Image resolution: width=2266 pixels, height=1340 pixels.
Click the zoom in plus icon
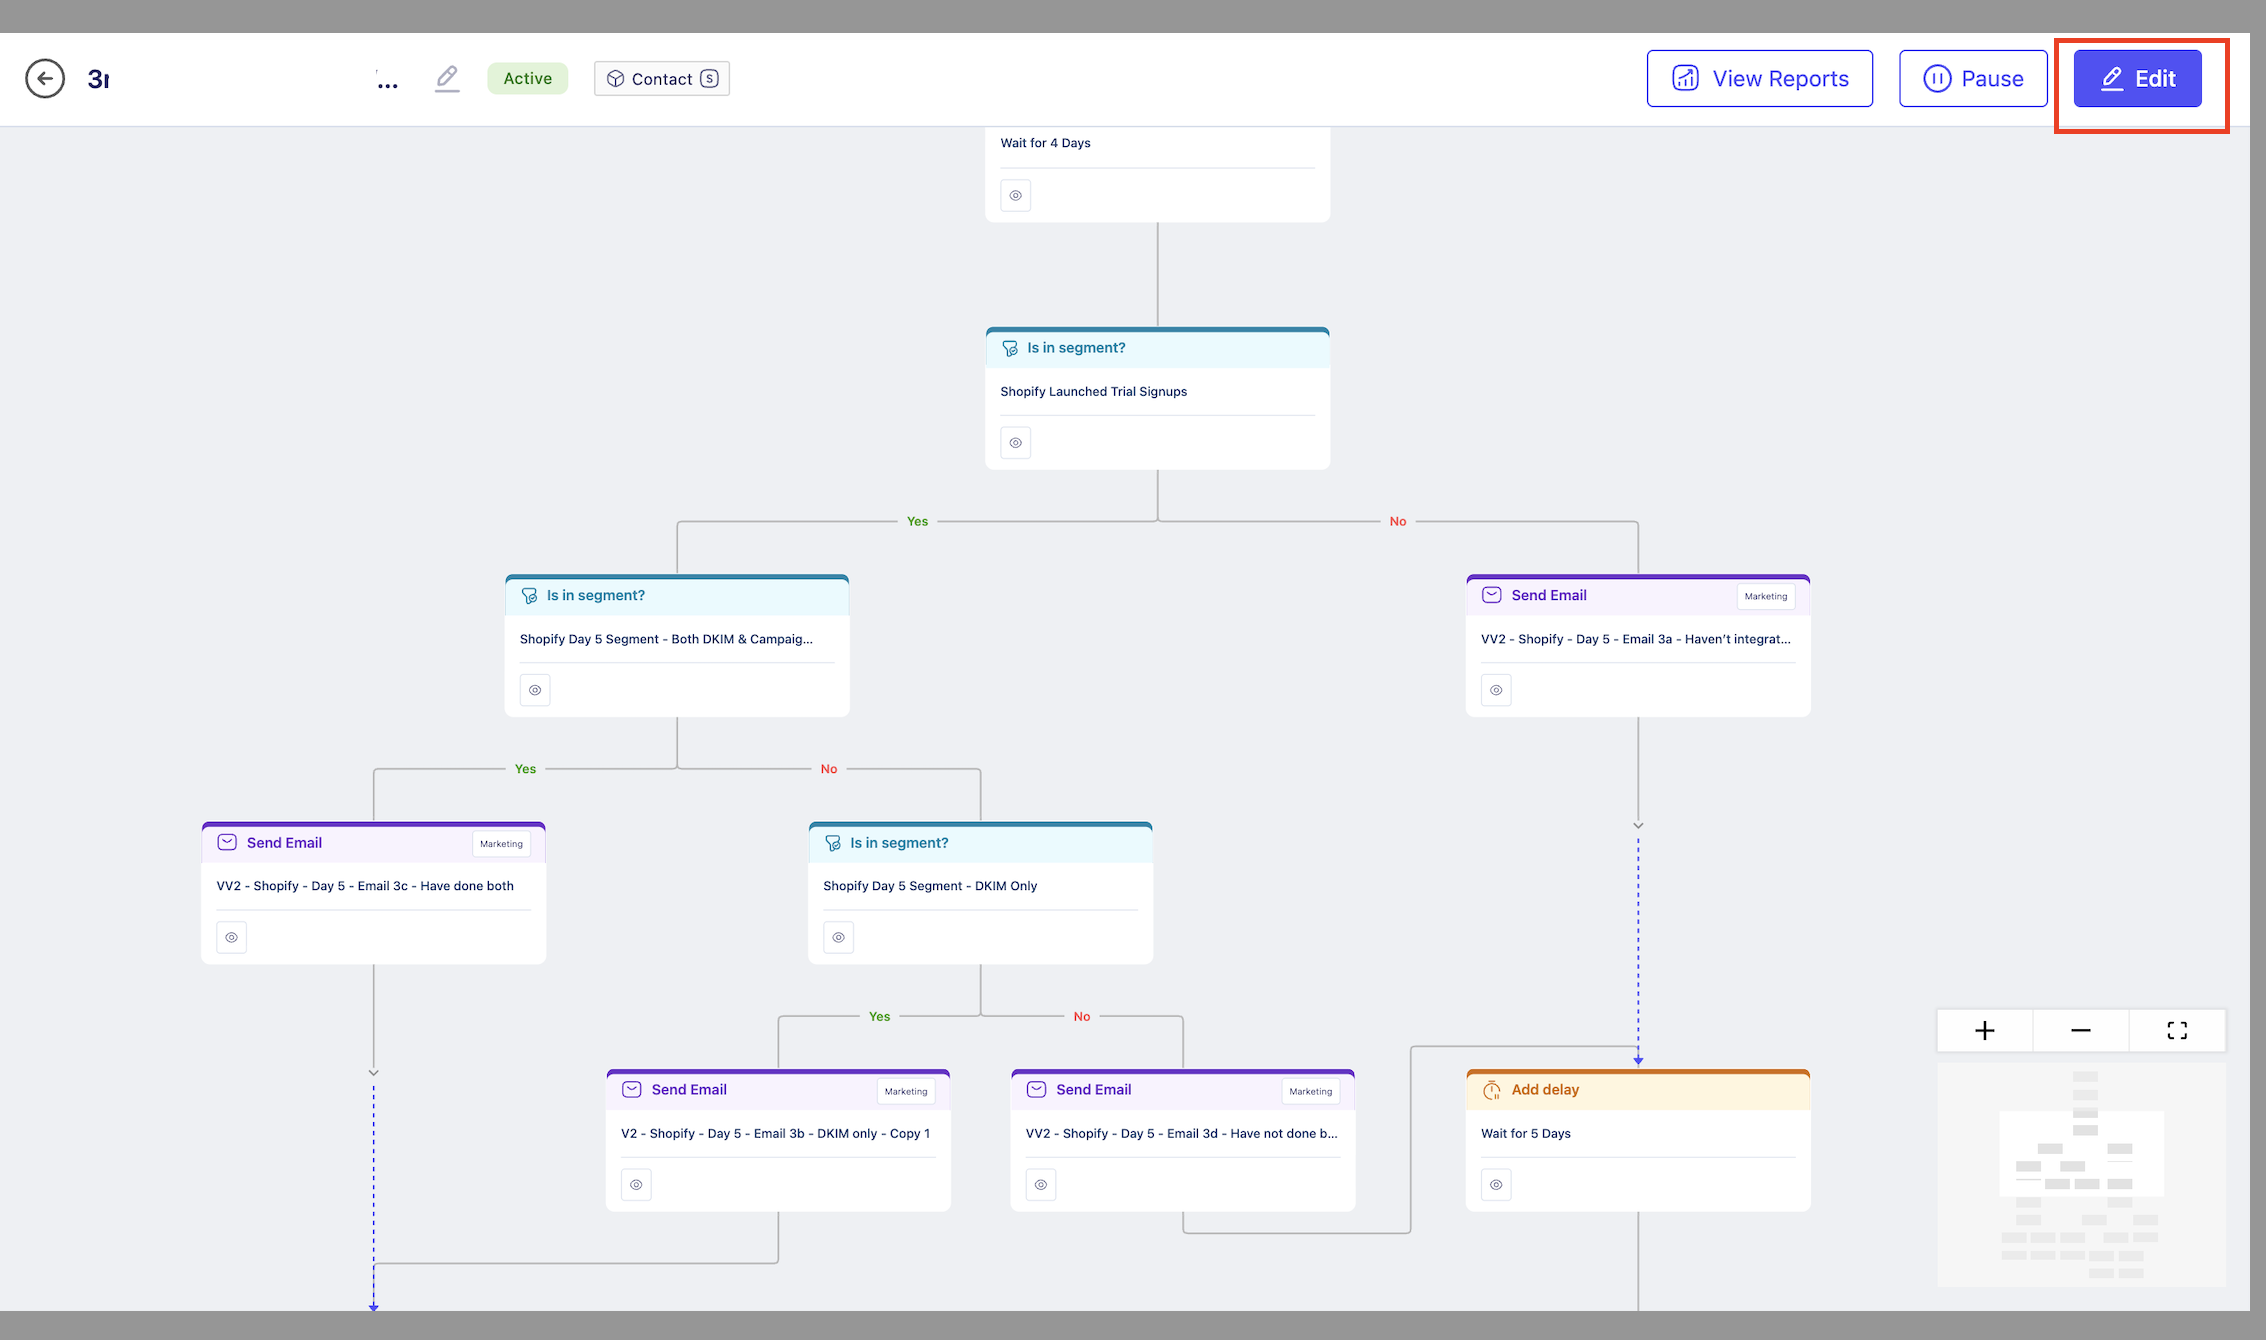[x=1984, y=1030]
